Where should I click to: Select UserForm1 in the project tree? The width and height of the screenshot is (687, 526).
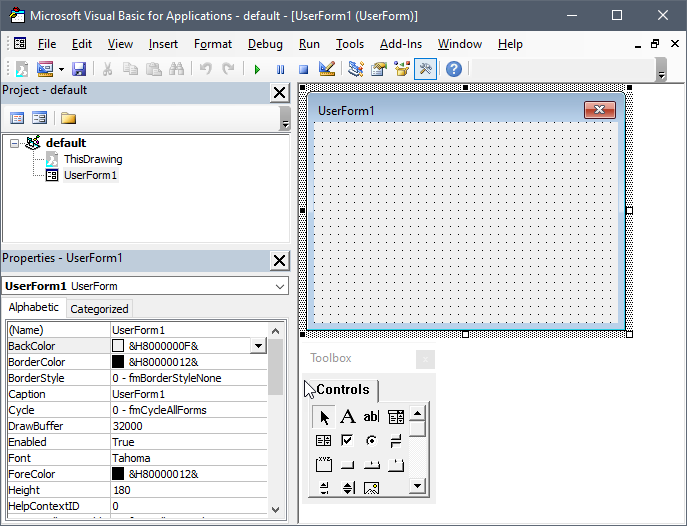[90, 175]
